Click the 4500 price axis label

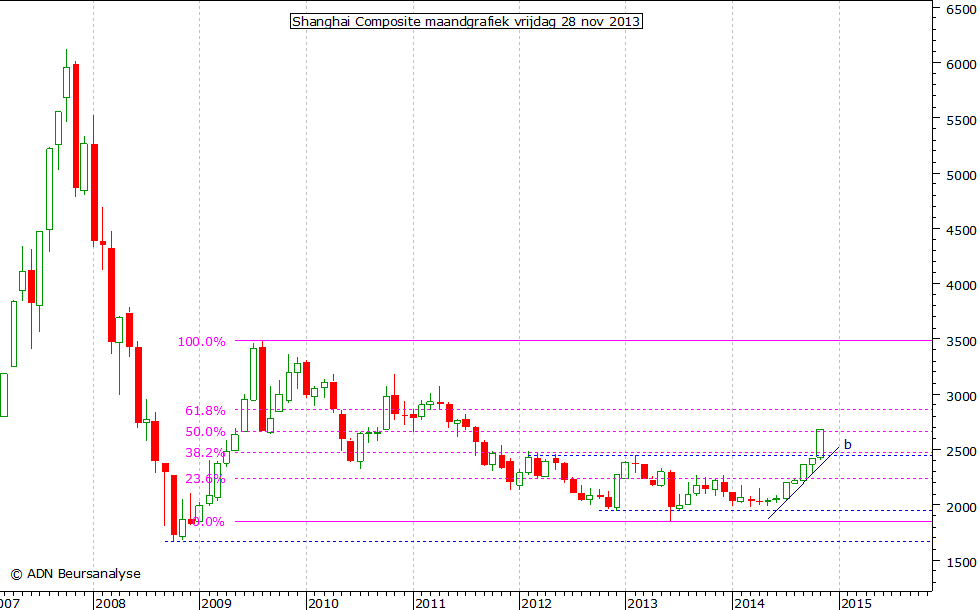(x=961, y=231)
